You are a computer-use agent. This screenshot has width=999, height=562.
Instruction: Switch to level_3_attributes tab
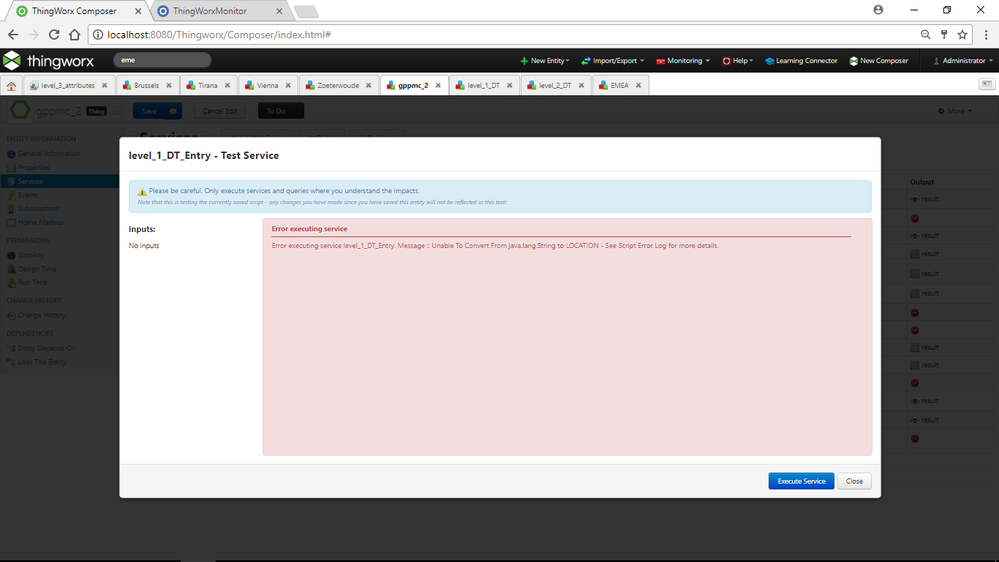pyautogui.click(x=63, y=85)
